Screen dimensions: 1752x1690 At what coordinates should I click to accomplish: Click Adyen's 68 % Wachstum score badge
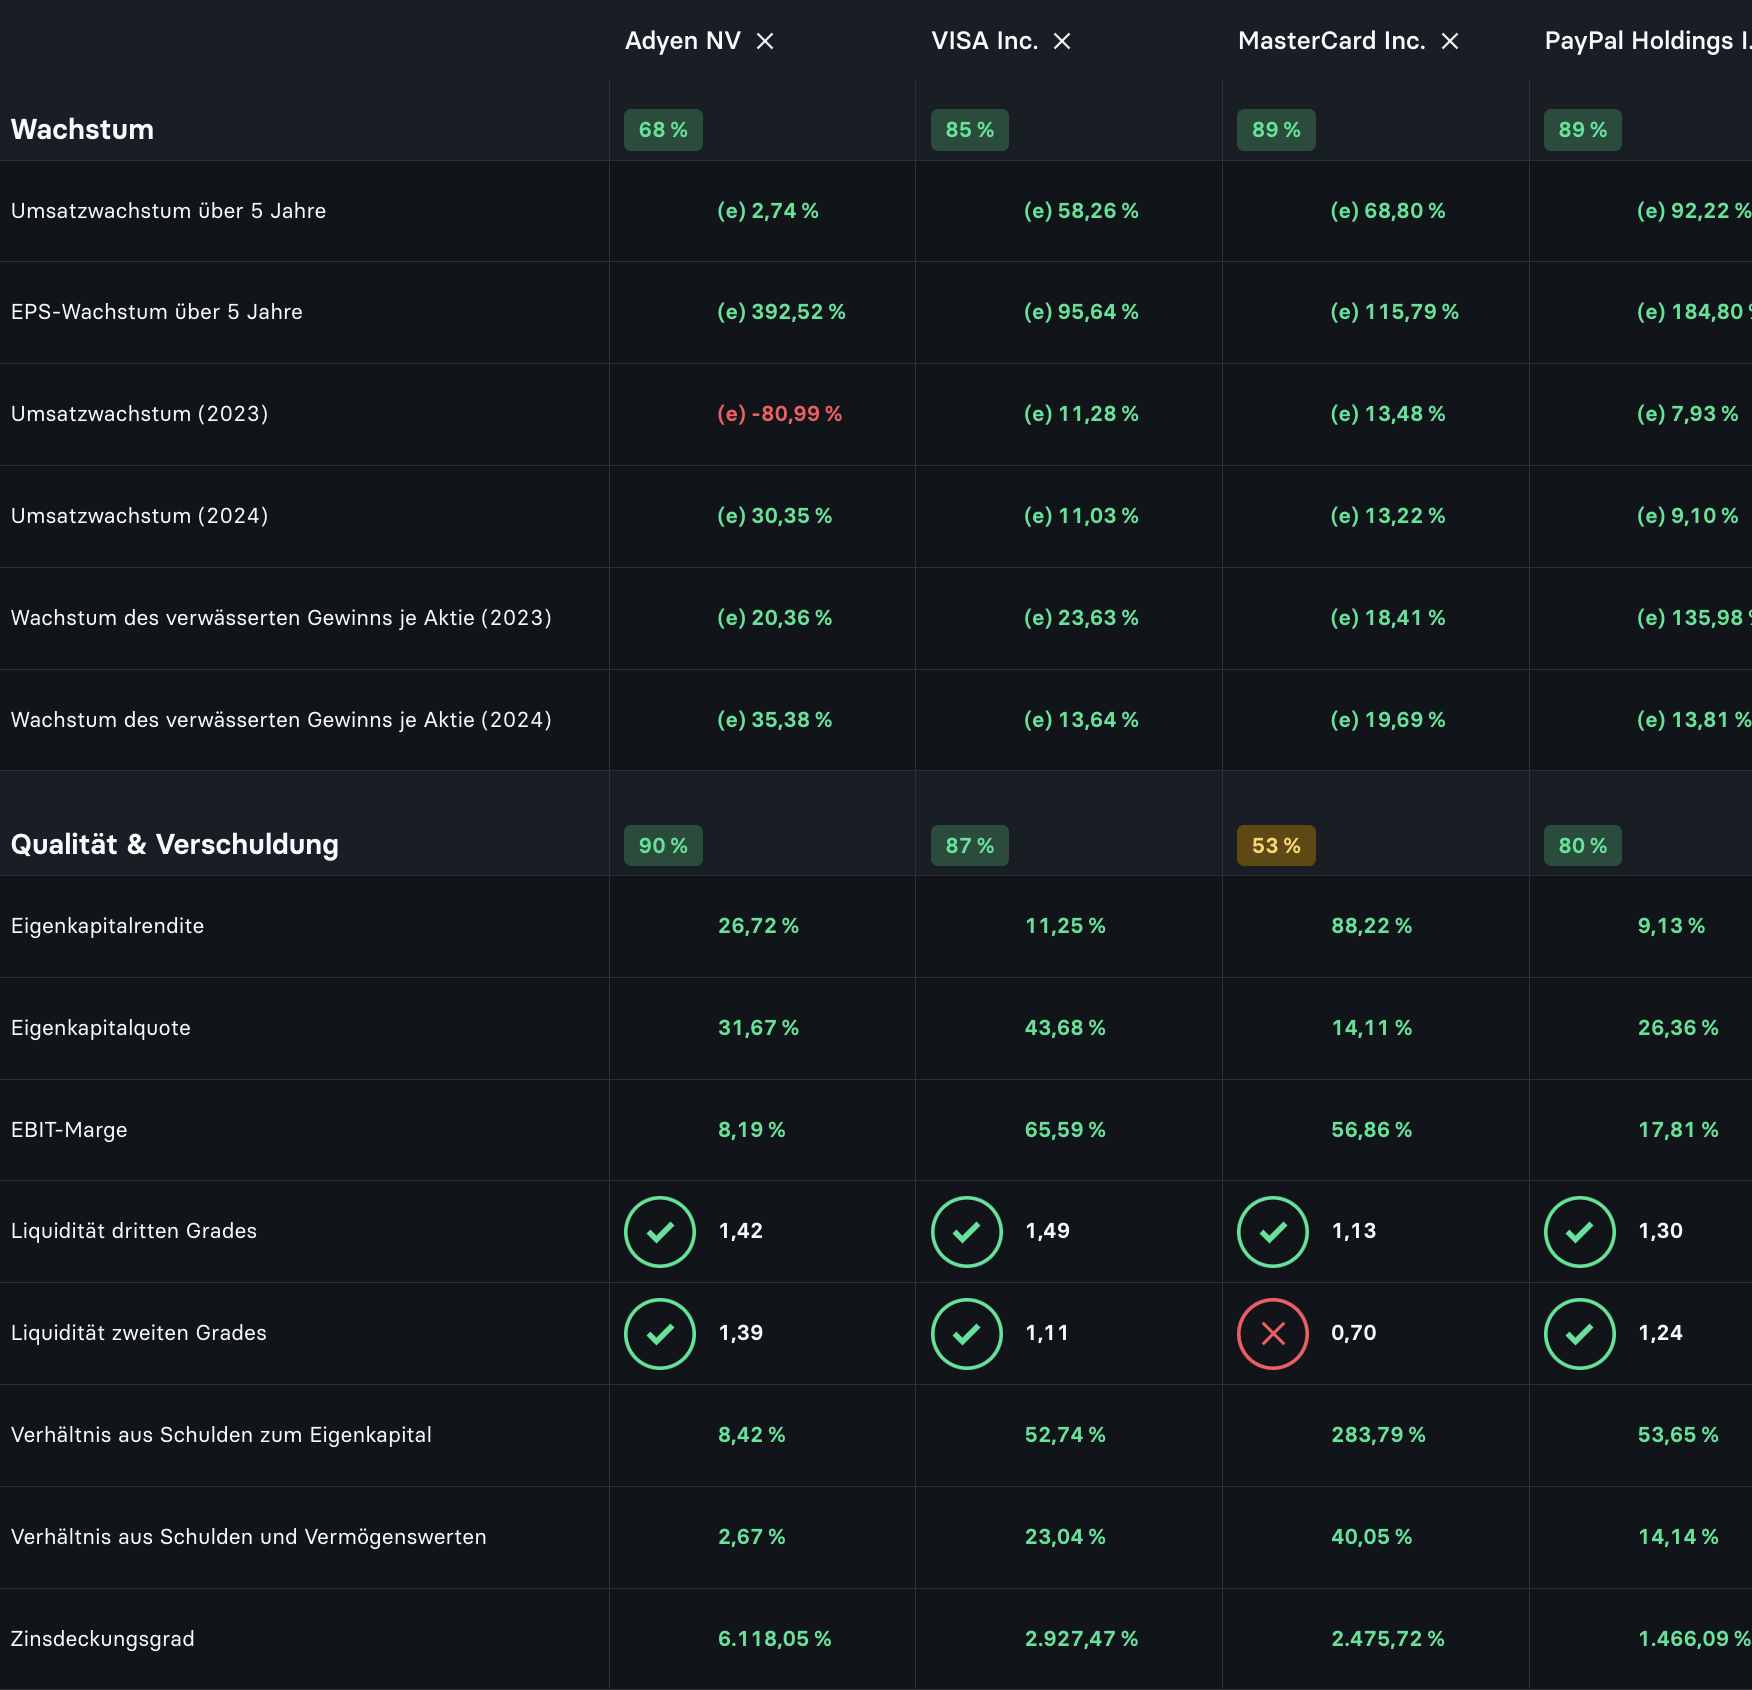pos(663,130)
